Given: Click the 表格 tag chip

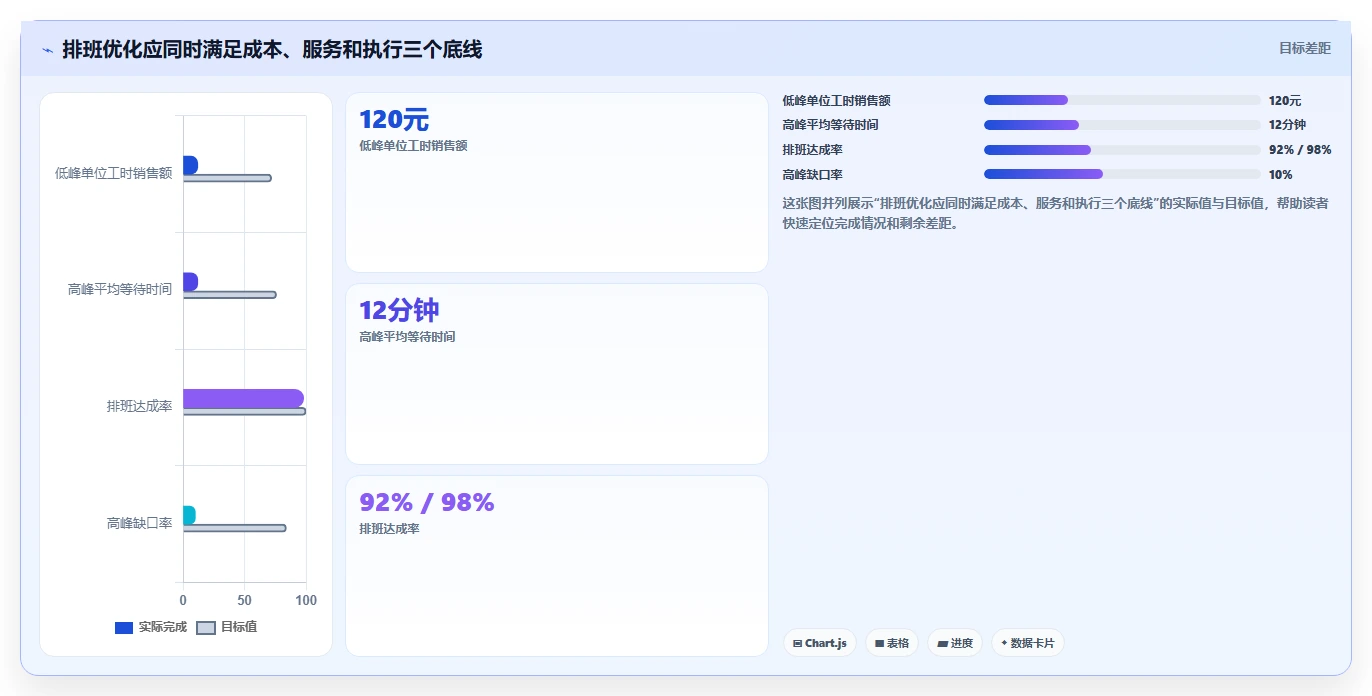Looking at the screenshot, I should coord(892,643).
